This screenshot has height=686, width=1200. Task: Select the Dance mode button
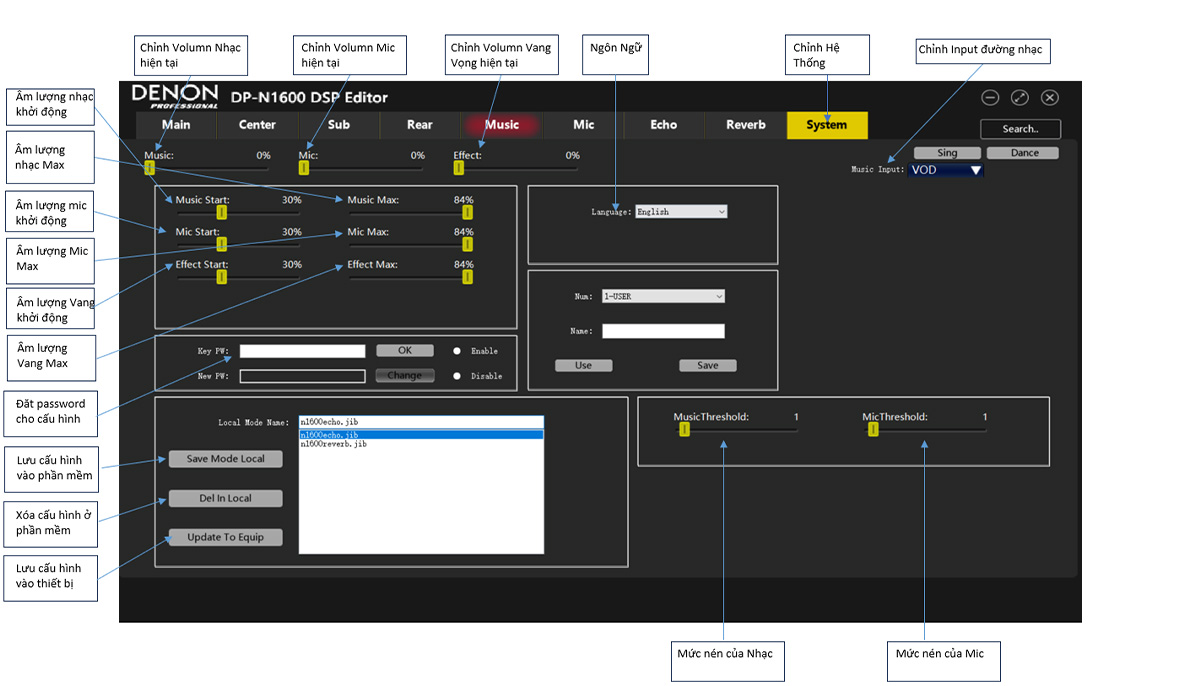pyautogui.click(x=1025, y=153)
